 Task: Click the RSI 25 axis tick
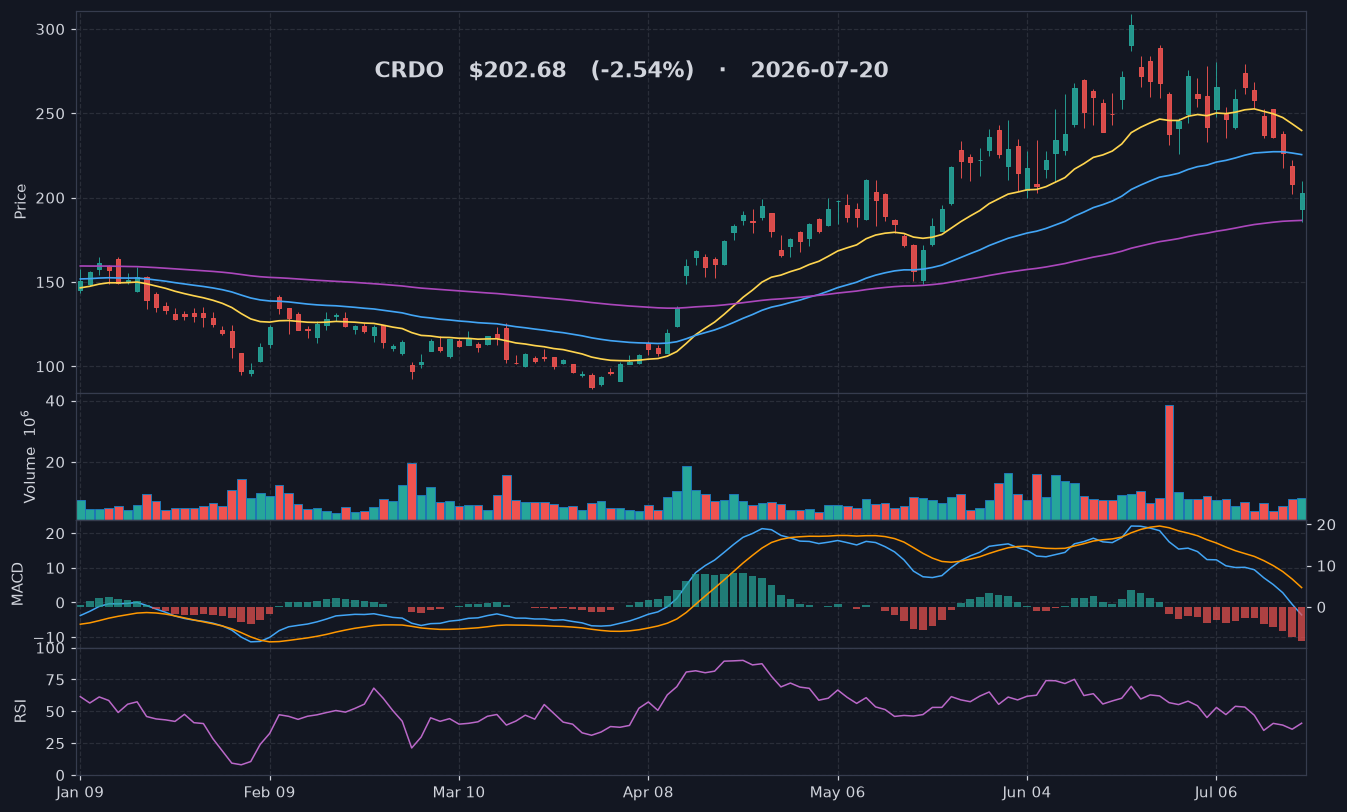(56, 744)
